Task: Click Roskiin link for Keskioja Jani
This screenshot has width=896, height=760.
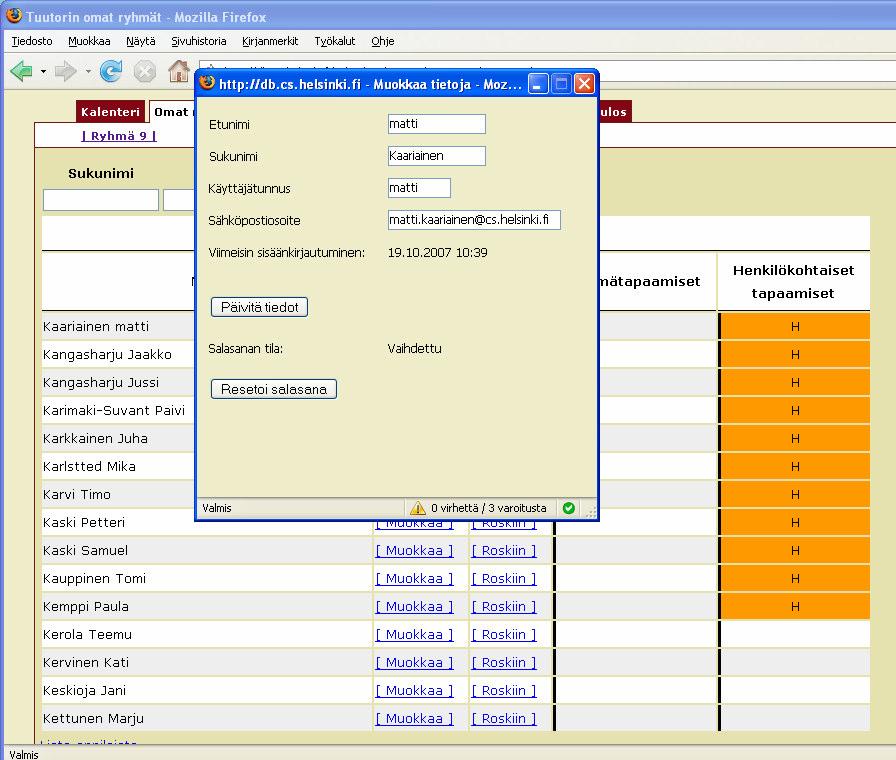Action: tap(503, 690)
